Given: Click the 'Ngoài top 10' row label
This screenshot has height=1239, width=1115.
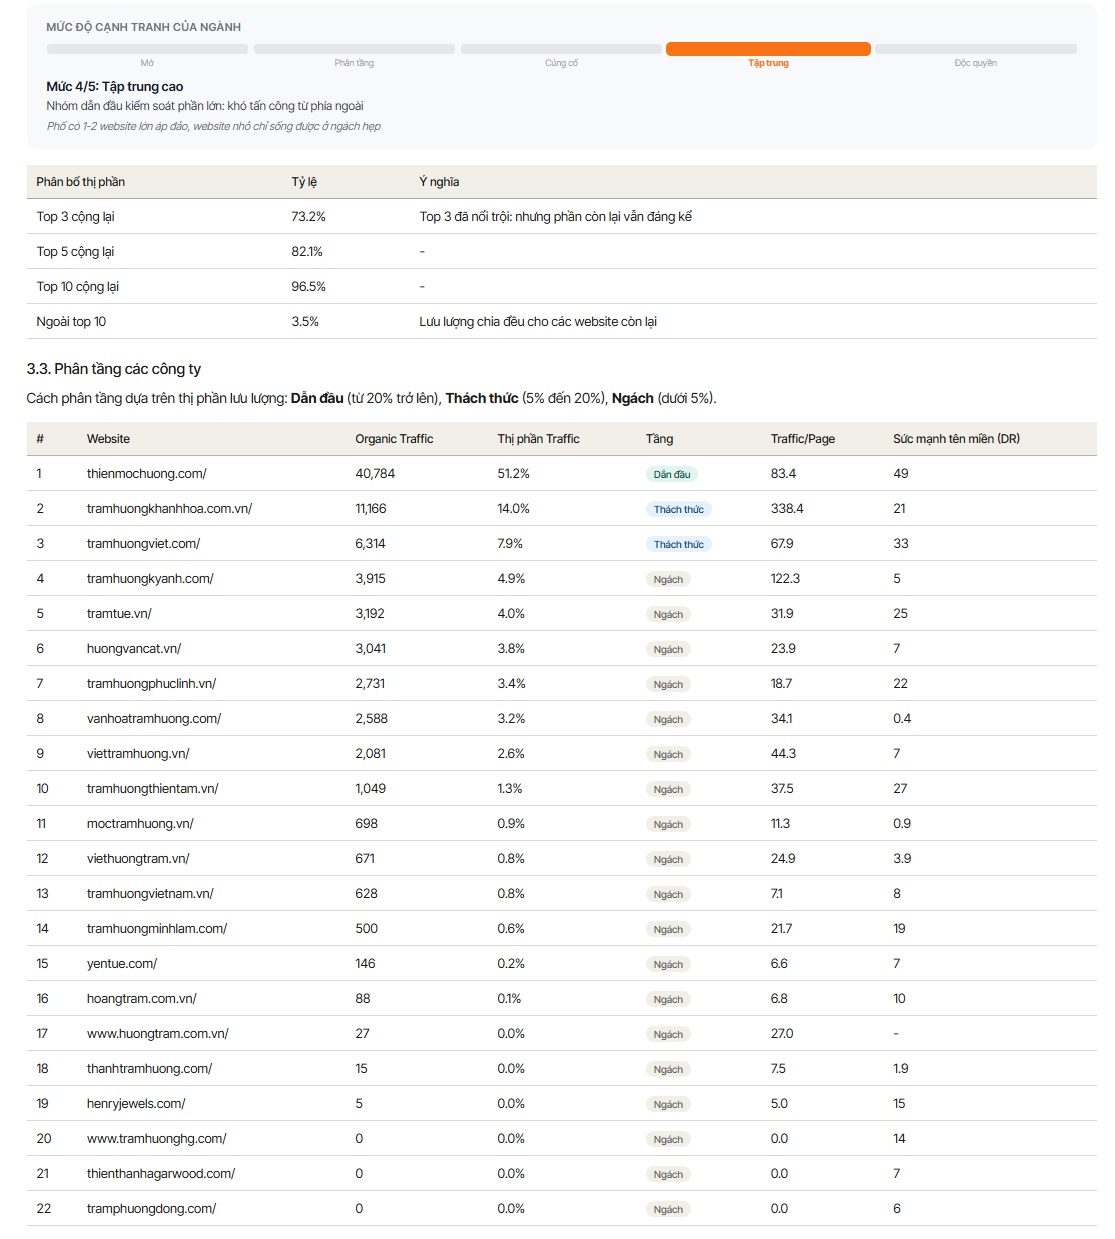Looking at the screenshot, I should tap(71, 322).
